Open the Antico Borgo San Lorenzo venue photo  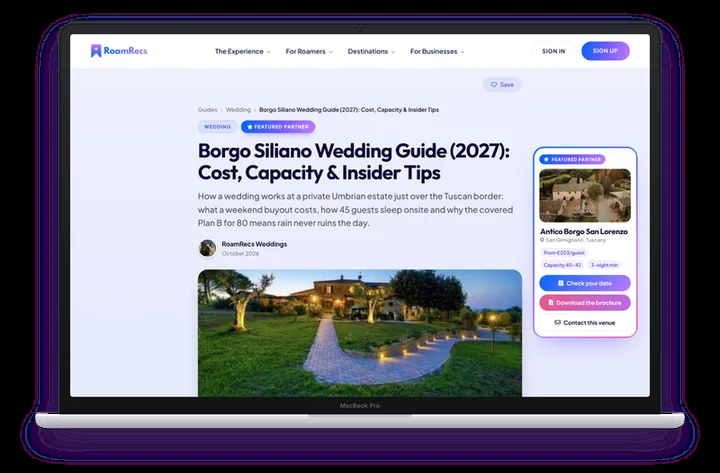pos(585,195)
